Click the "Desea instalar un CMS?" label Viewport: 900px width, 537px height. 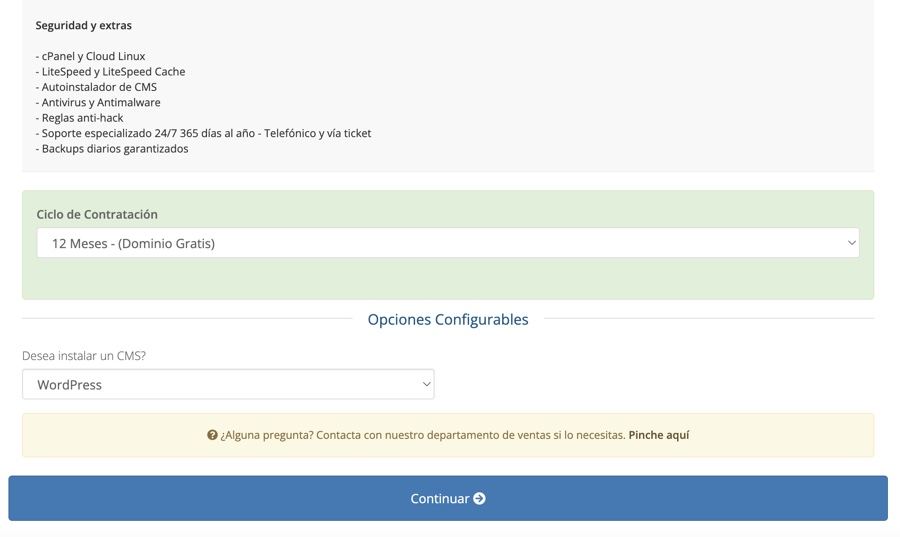[84, 355]
